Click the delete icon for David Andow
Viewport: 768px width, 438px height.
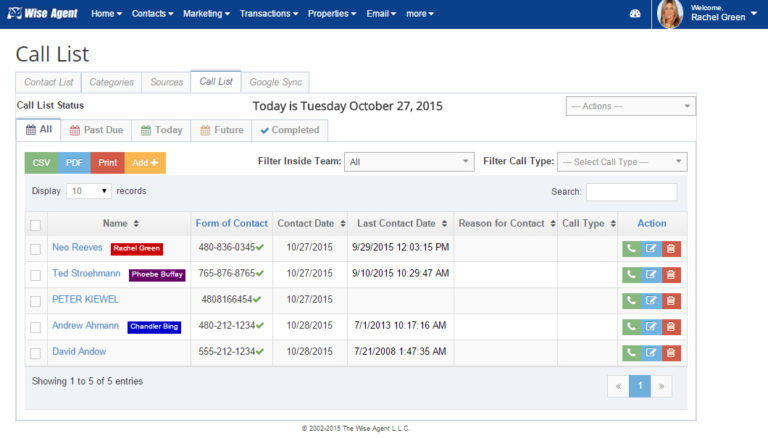coord(671,352)
